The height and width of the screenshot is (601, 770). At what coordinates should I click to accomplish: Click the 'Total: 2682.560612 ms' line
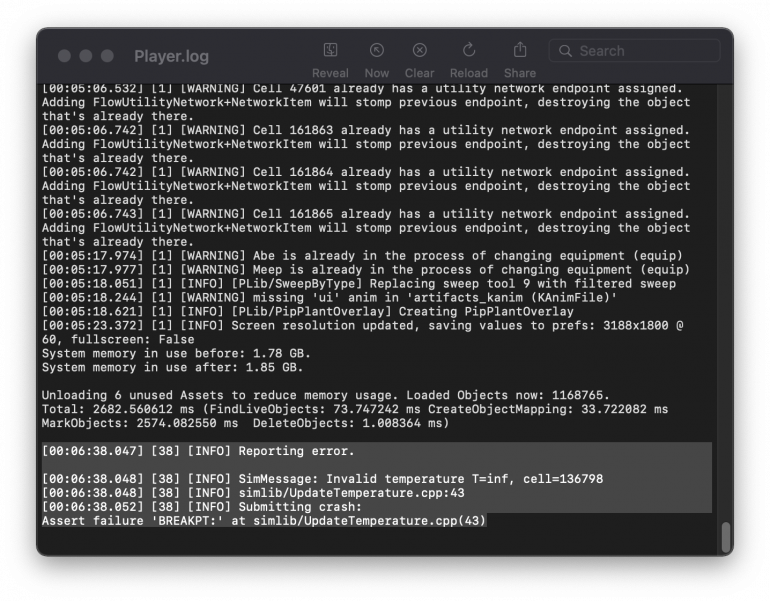point(355,409)
